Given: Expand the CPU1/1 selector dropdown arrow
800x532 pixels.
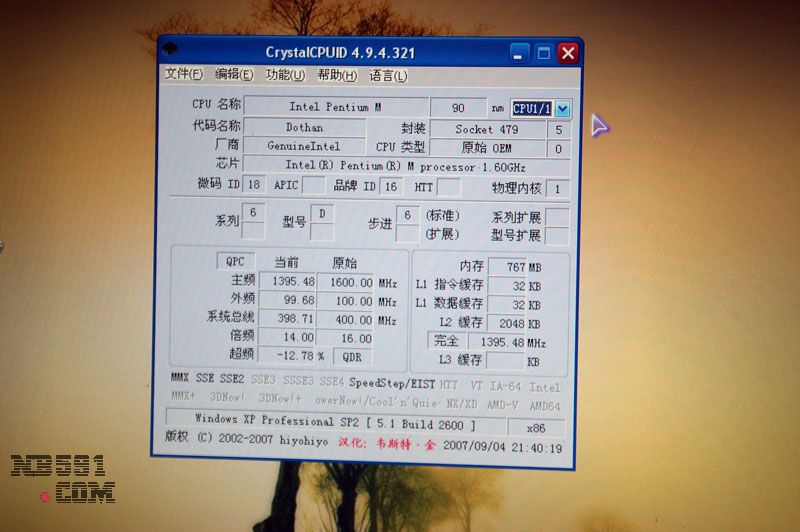Looking at the screenshot, I should (562, 109).
